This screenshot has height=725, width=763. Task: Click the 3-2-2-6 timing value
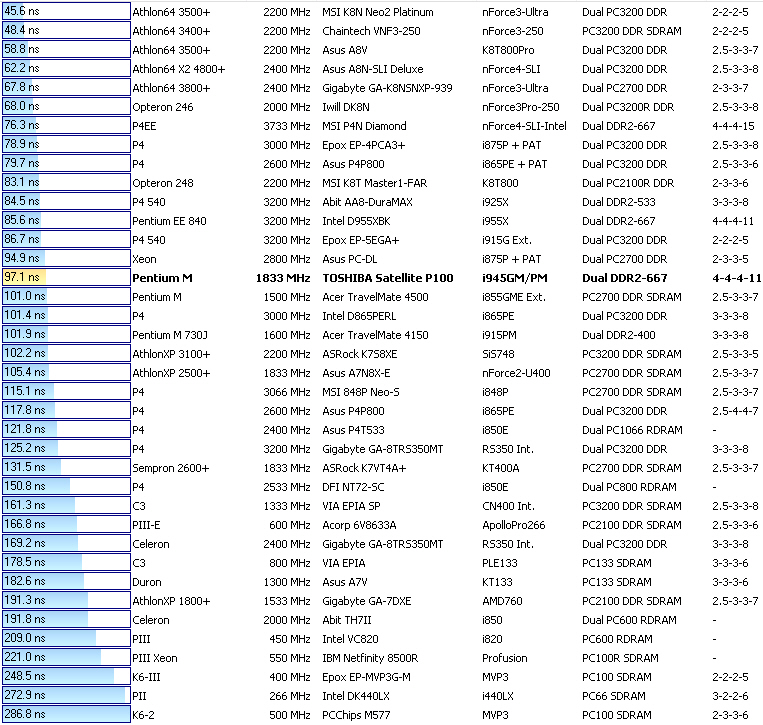click(x=730, y=696)
